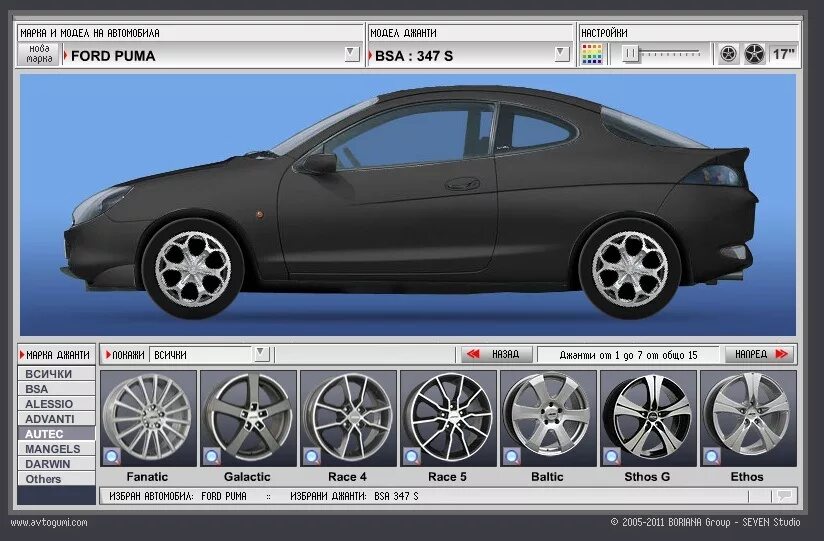Zoom the Sthos G wheel with magnifier icon

[x=611, y=456]
